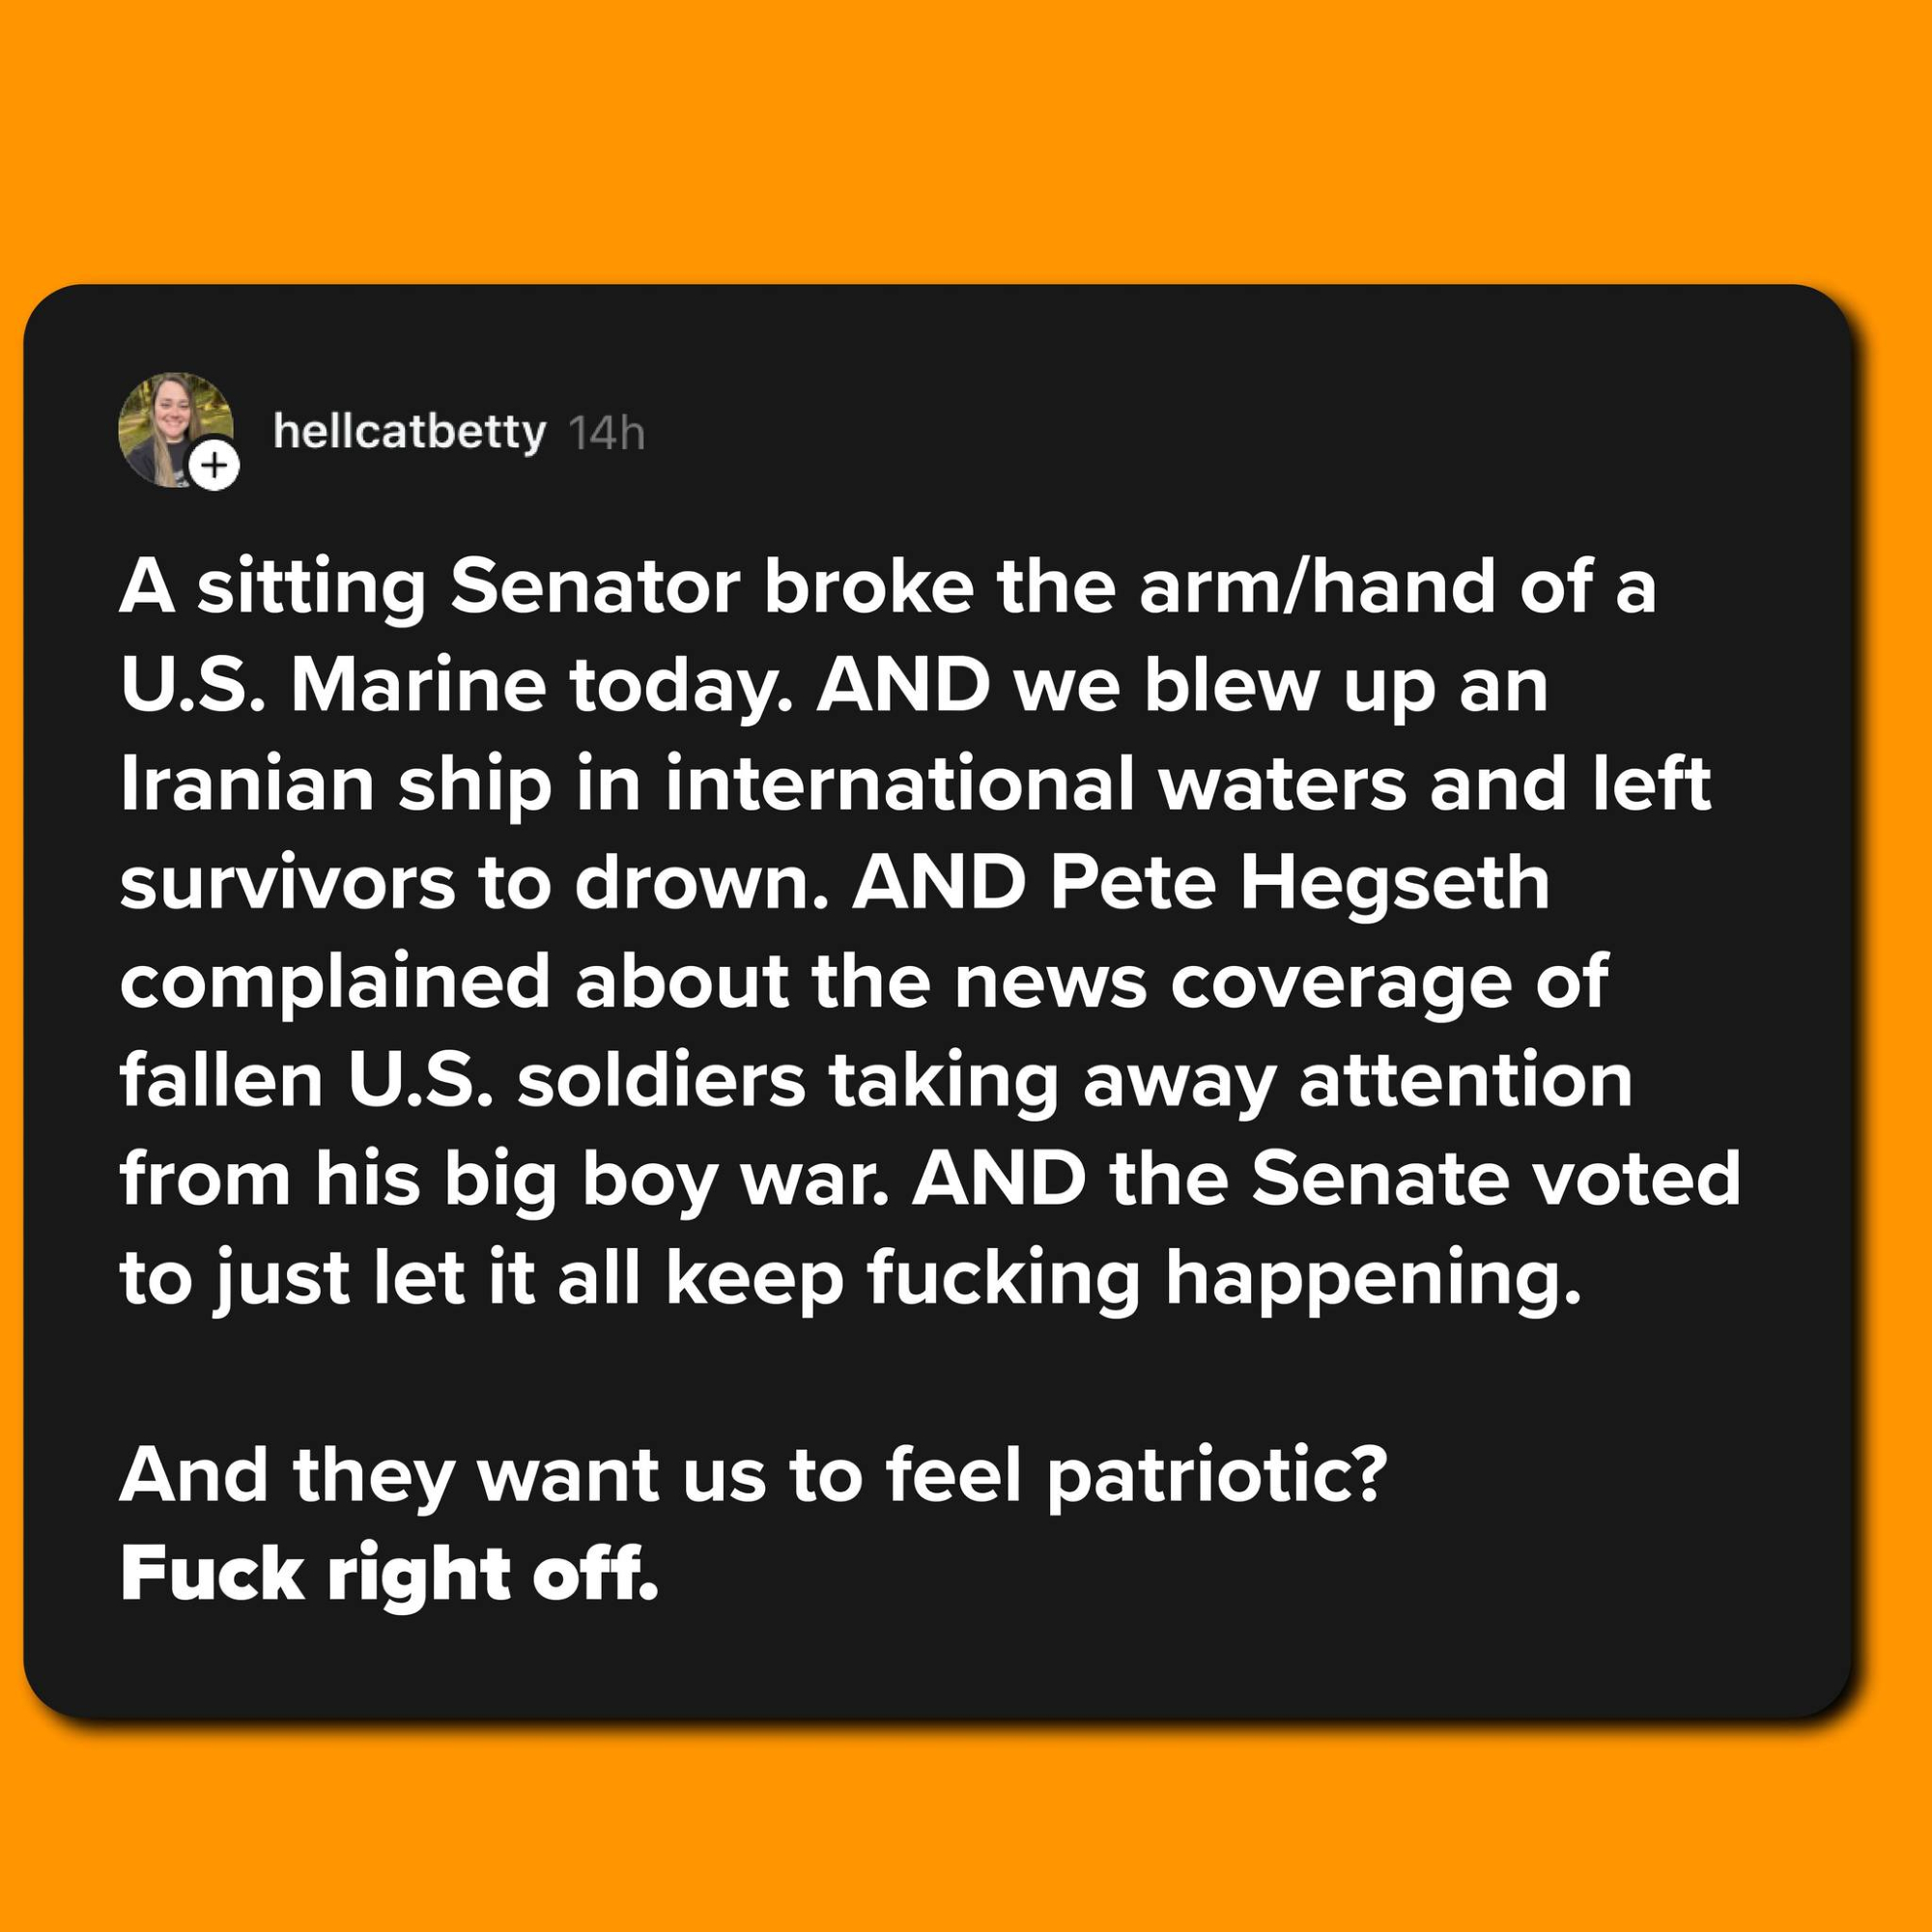Image resolution: width=1932 pixels, height=1932 pixels.
Task: Click the 'fallen U.S. soldiers' line
Action: 462,1081
